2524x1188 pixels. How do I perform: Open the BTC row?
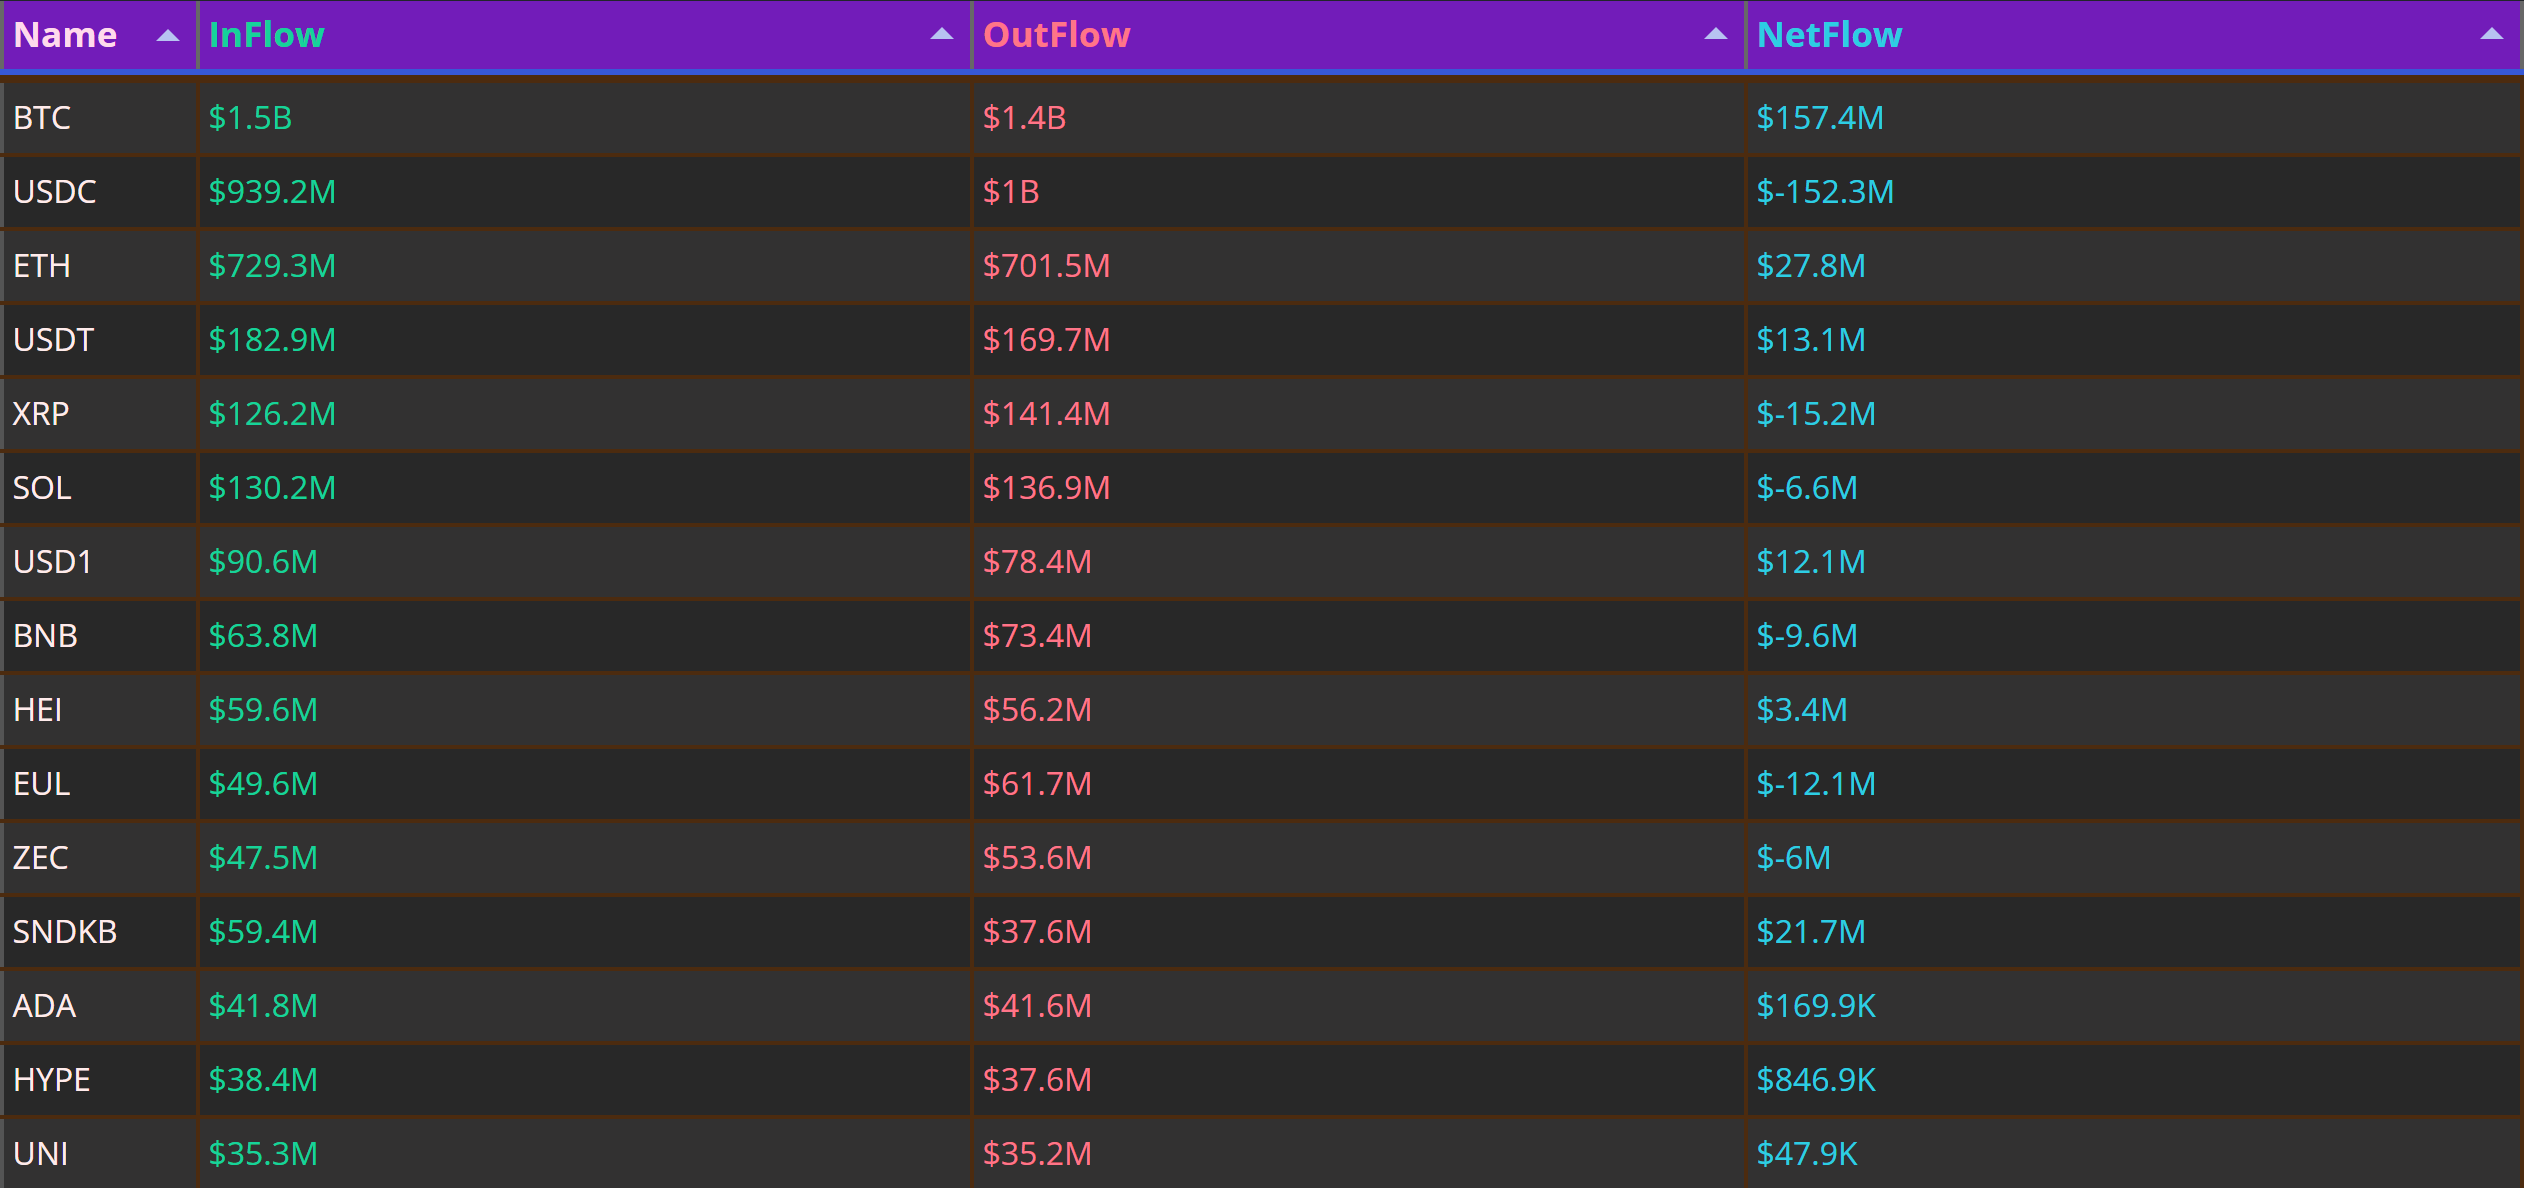[x=1262, y=118]
